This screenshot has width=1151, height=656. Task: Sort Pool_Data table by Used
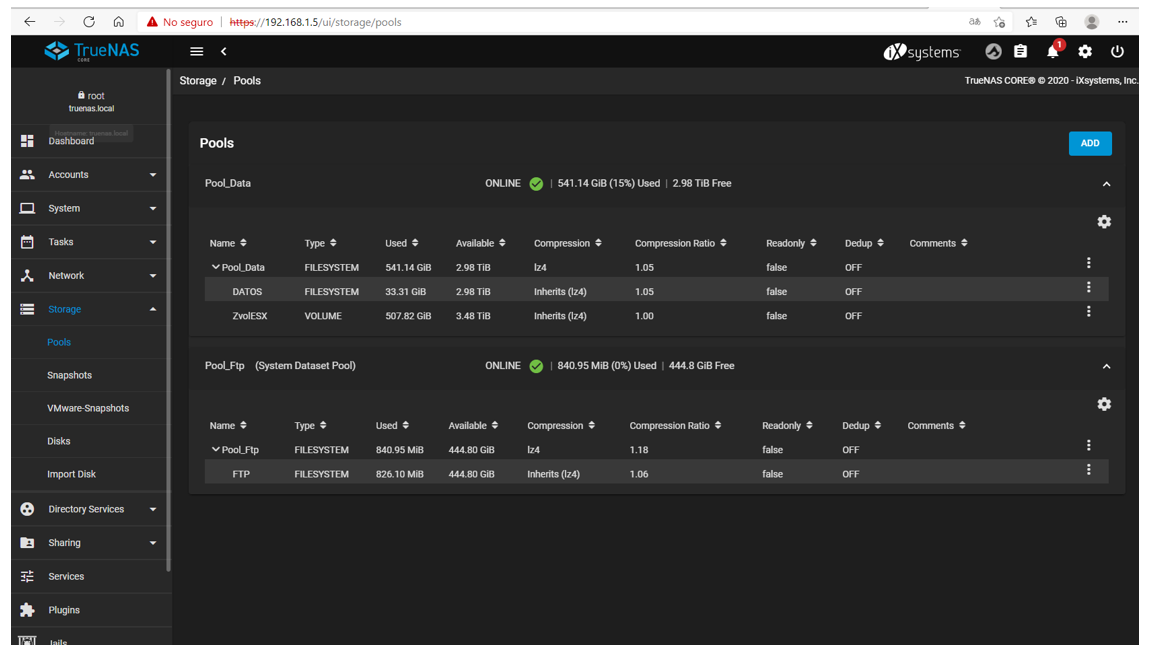tap(402, 243)
